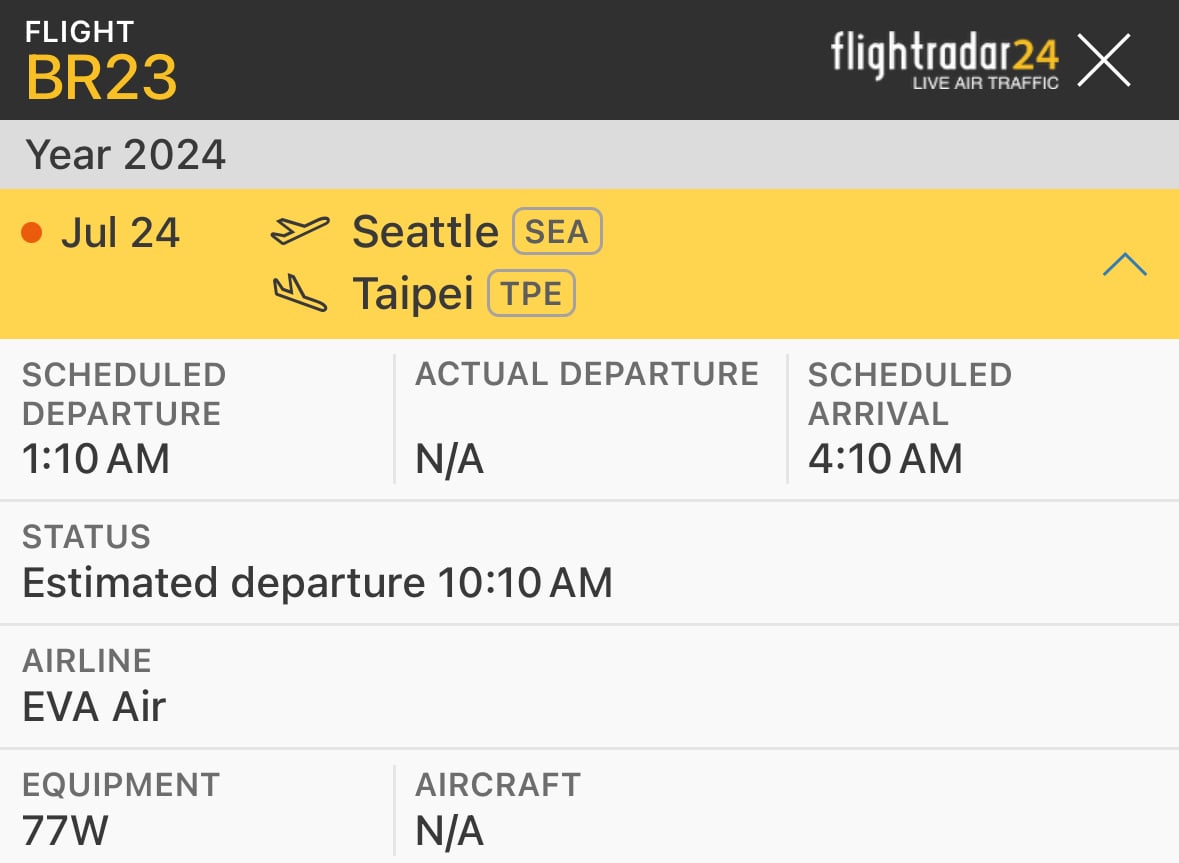Click the EVA Air airline name
This screenshot has width=1179, height=863.
(x=94, y=707)
